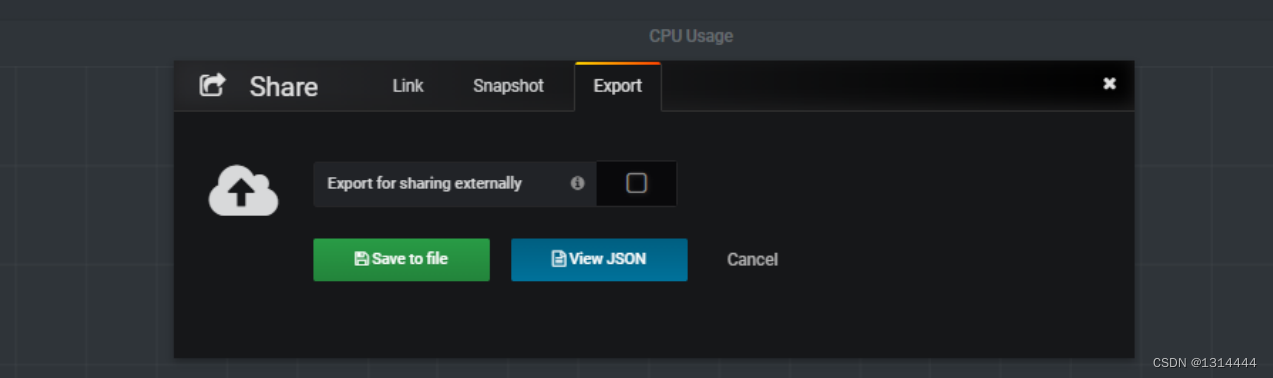This screenshot has height=378, width=1273.
Task: Click the cloud upload icon
Action: [243, 190]
